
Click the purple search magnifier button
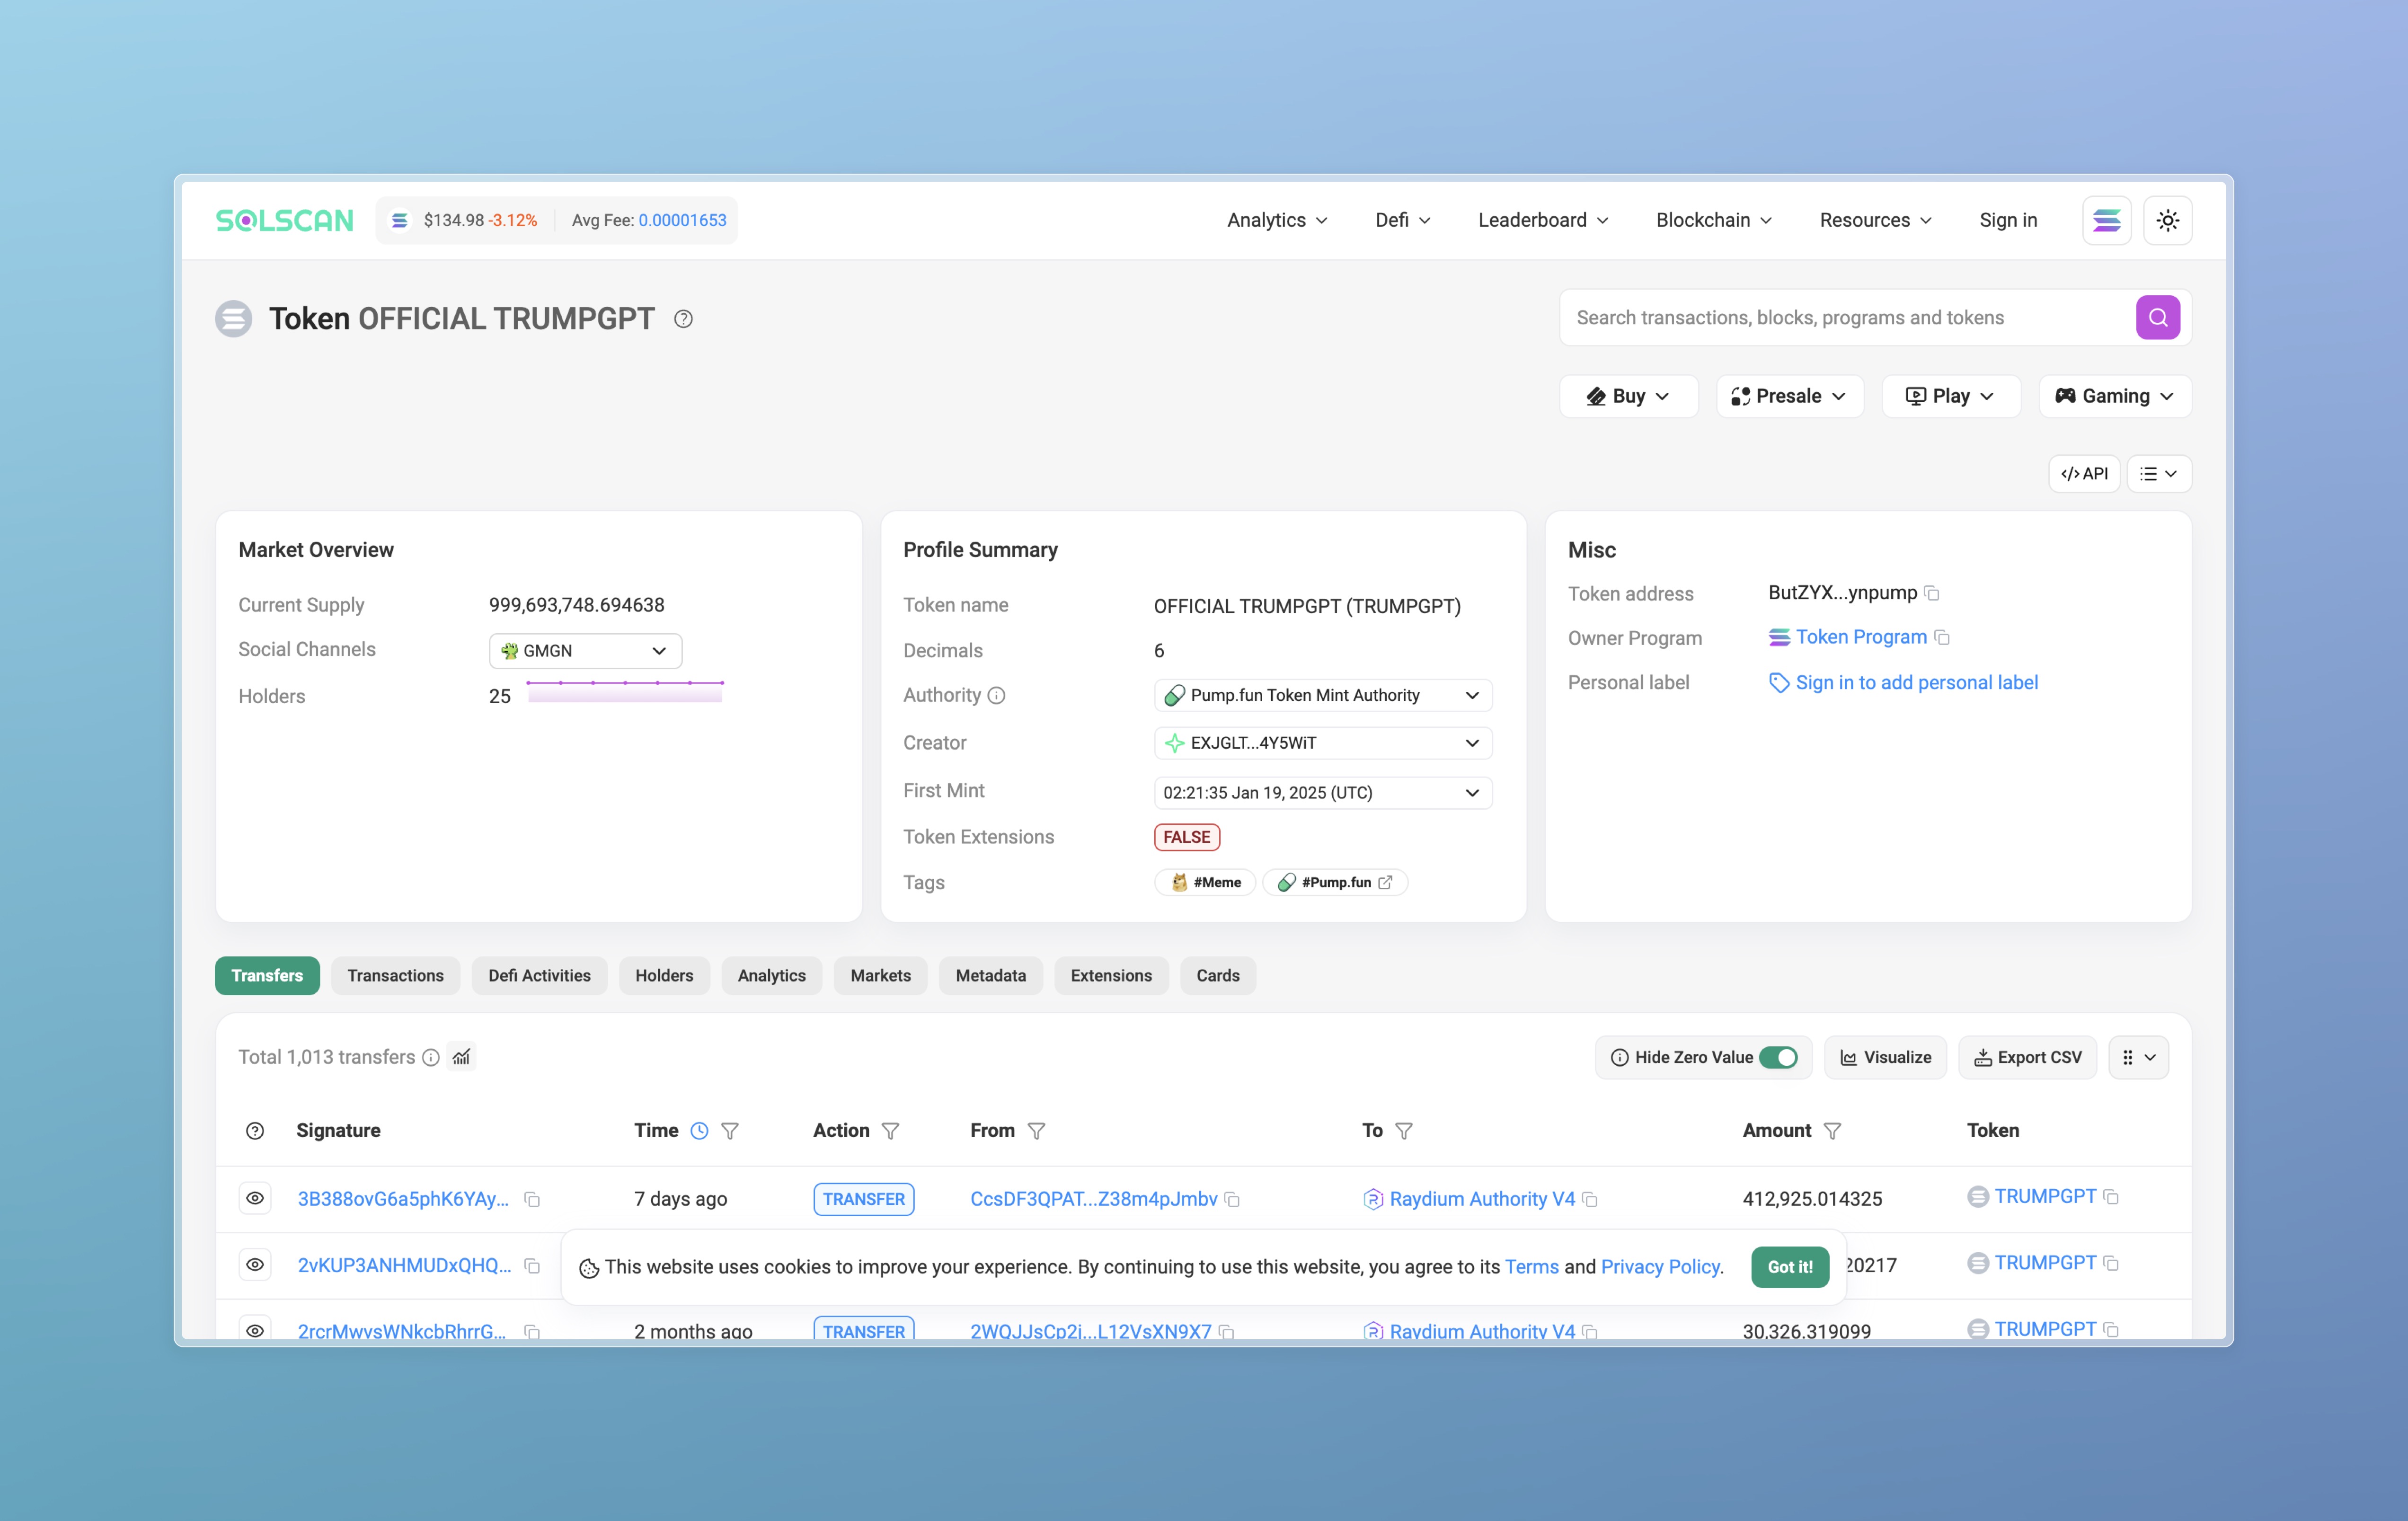point(2157,318)
